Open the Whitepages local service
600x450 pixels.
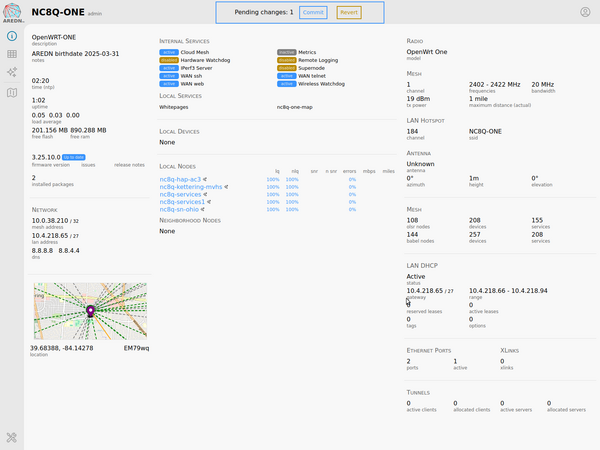(x=173, y=106)
